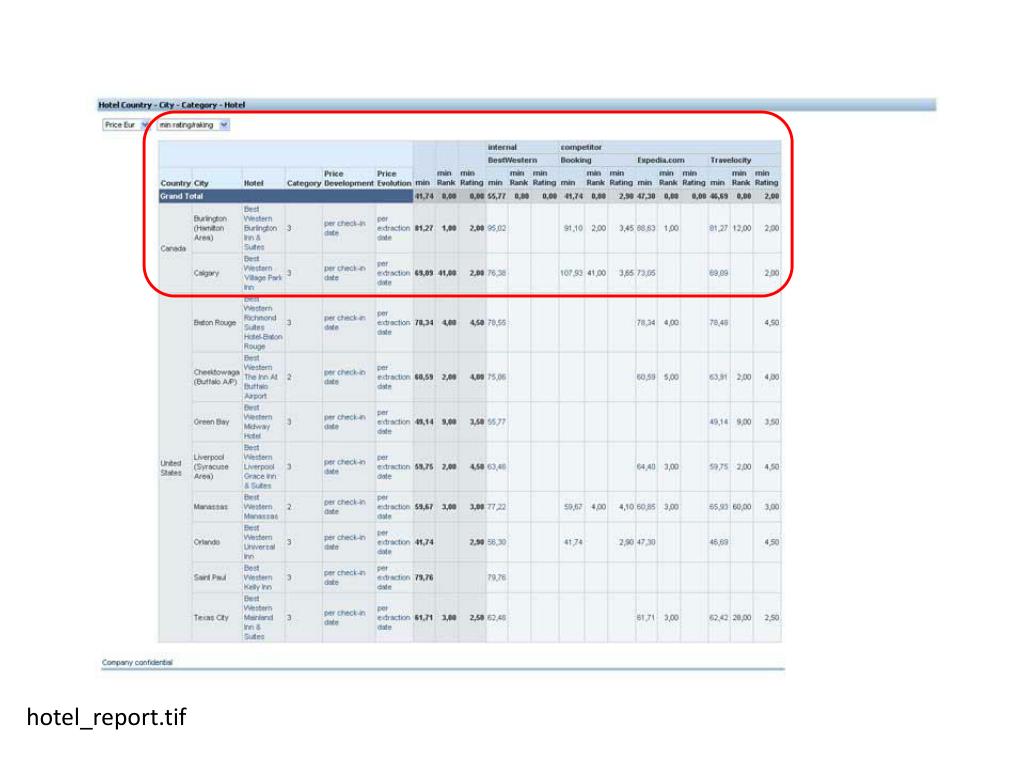Viewport: 1024px width, 768px height.
Task: Click the 77,22 BestWestern price for Manassas
Action: 496,507
